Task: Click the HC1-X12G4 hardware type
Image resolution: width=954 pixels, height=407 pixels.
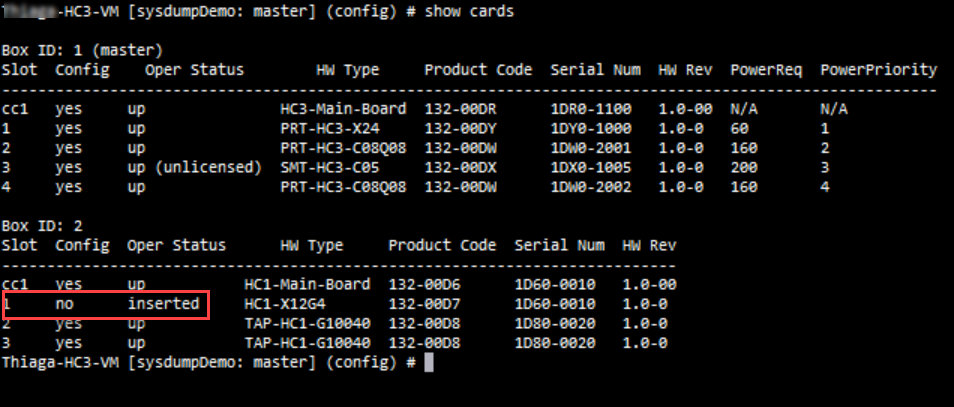Action: click(x=284, y=304)
